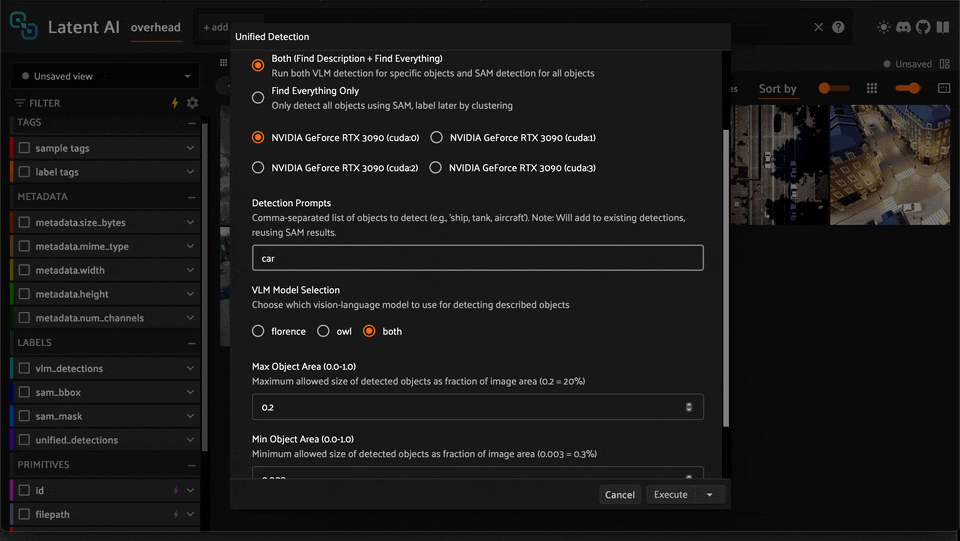Click Cancel in Unified Detection dialog
960x541 pixels.
coord(620,494)
